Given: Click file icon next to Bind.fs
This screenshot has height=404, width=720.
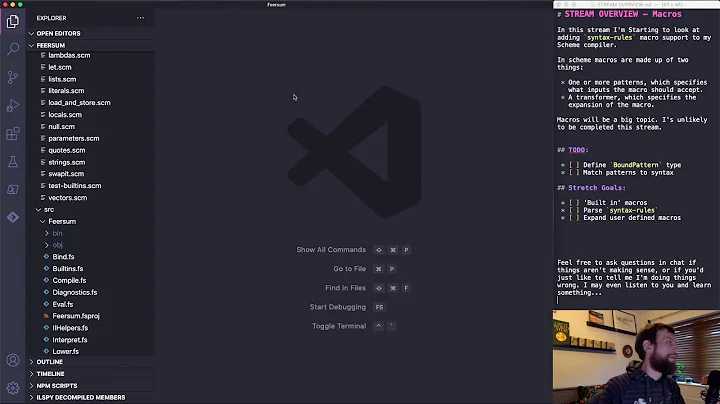Looking at the screenshot, I should (46, 257).
